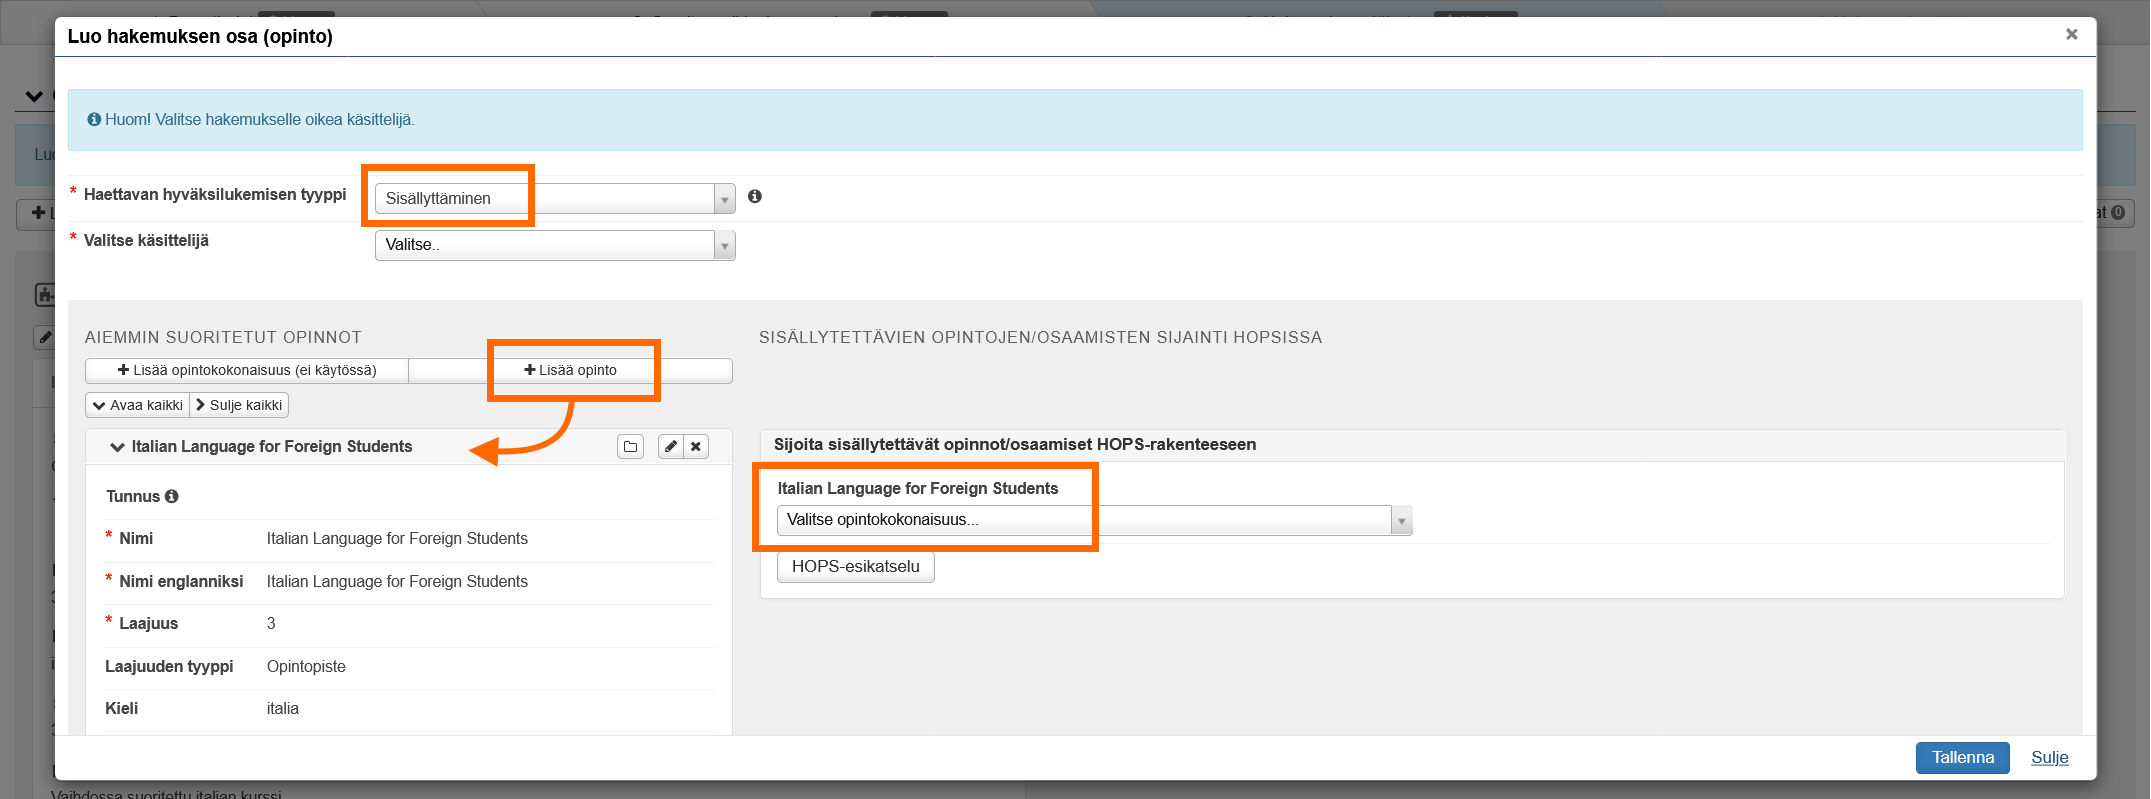2151x799 pixels.
Task: Click the Lisää opinto button
Action: 571,370
